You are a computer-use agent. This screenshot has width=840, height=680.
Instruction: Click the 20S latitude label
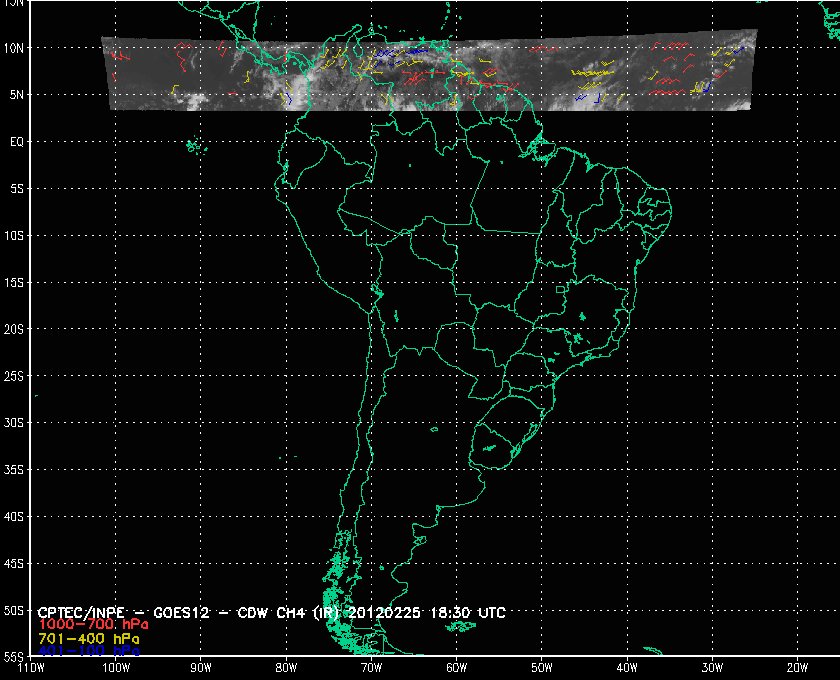(14, 329)
